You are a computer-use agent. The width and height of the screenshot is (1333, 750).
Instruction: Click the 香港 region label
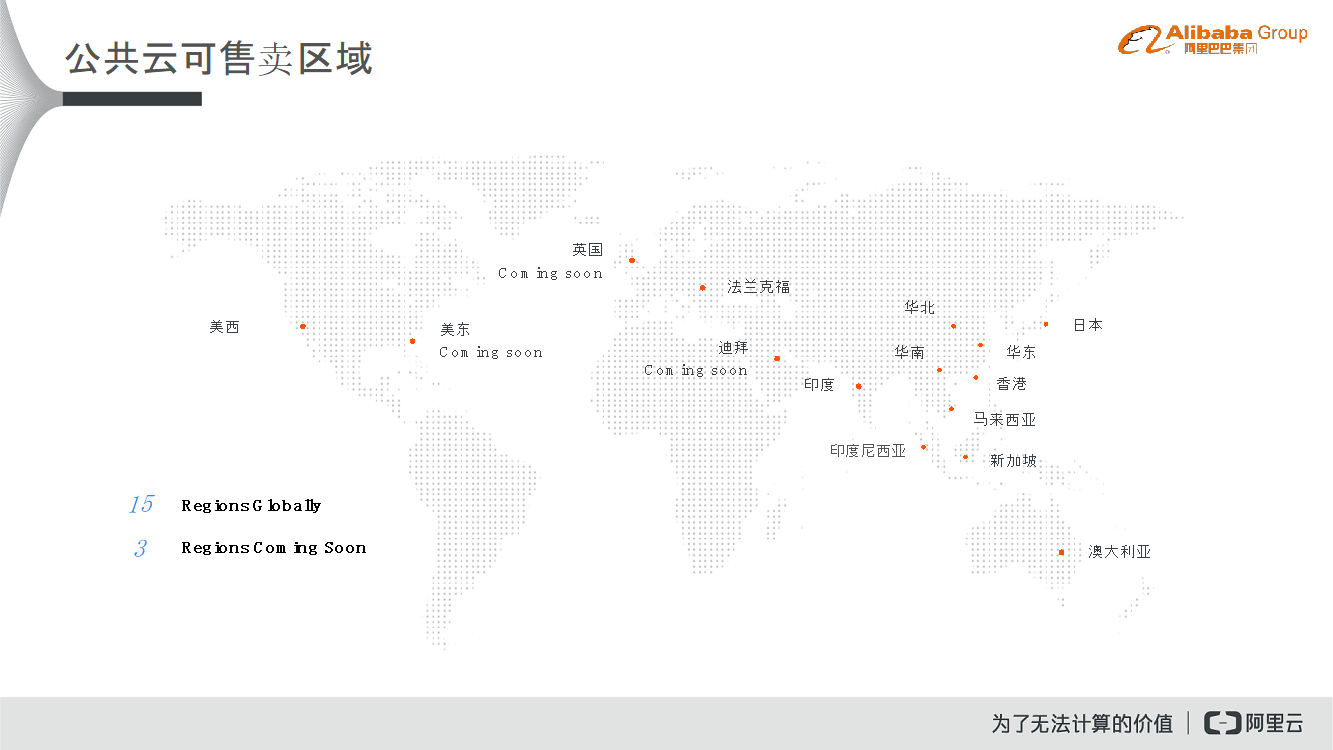tap(1011, 384)
